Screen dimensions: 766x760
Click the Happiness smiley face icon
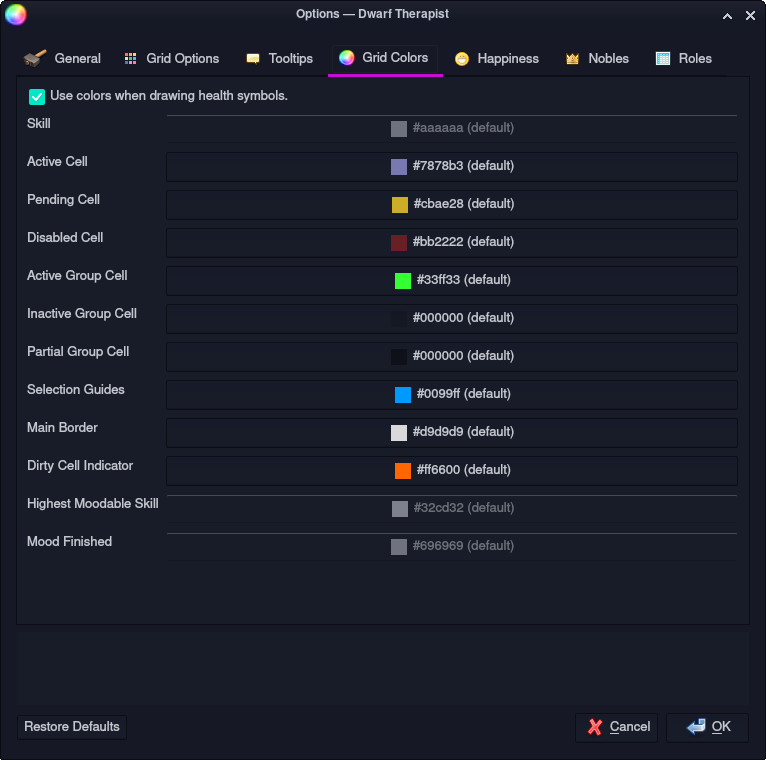coord(462,59)
